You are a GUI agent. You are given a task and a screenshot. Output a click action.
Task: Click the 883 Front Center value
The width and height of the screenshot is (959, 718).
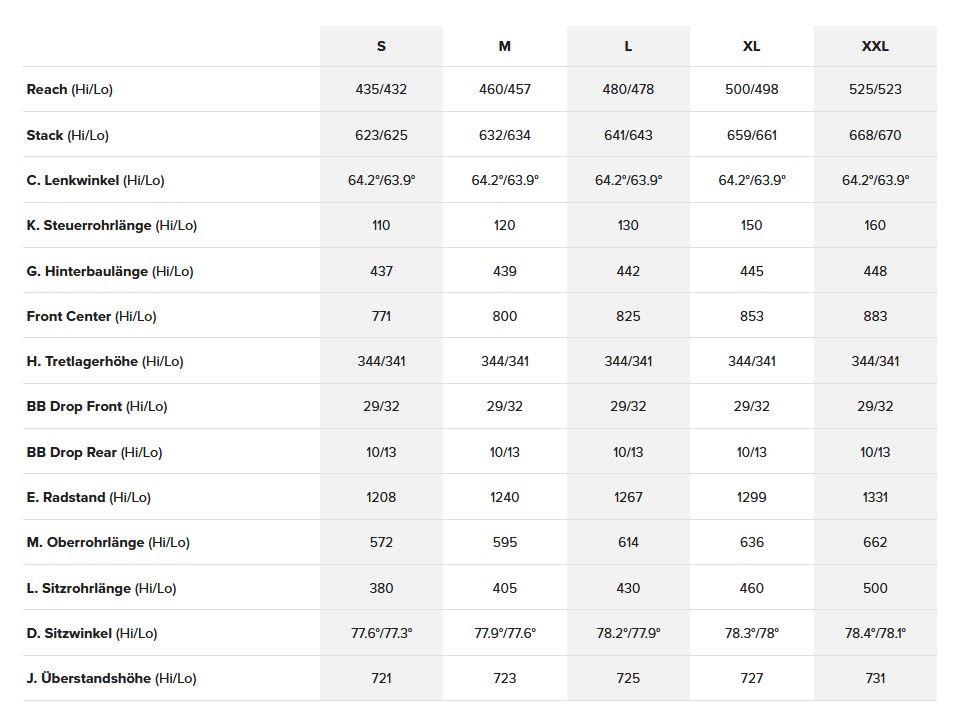[x=875, y=316]
